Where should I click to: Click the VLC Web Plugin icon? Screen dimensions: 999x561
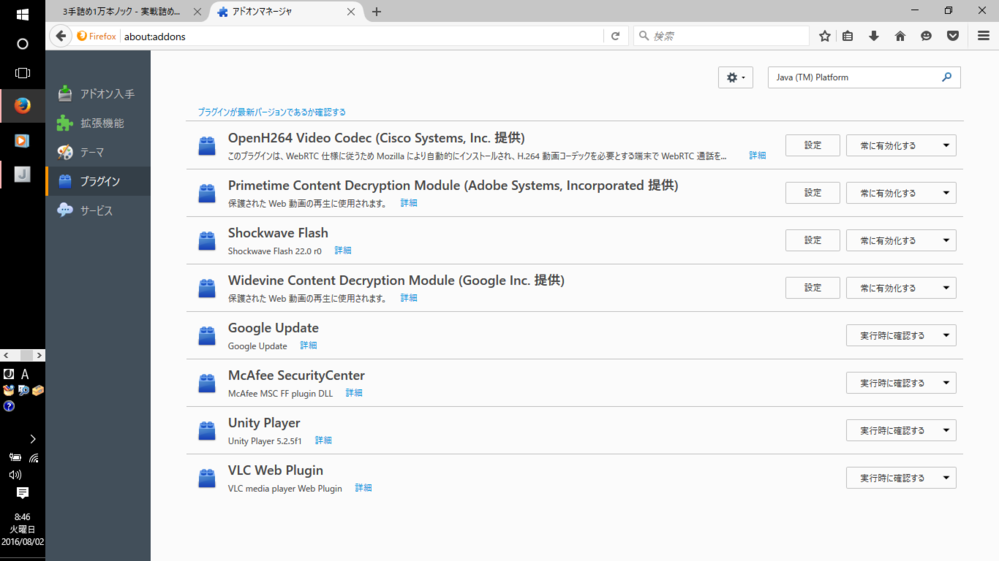click(206, 478)
